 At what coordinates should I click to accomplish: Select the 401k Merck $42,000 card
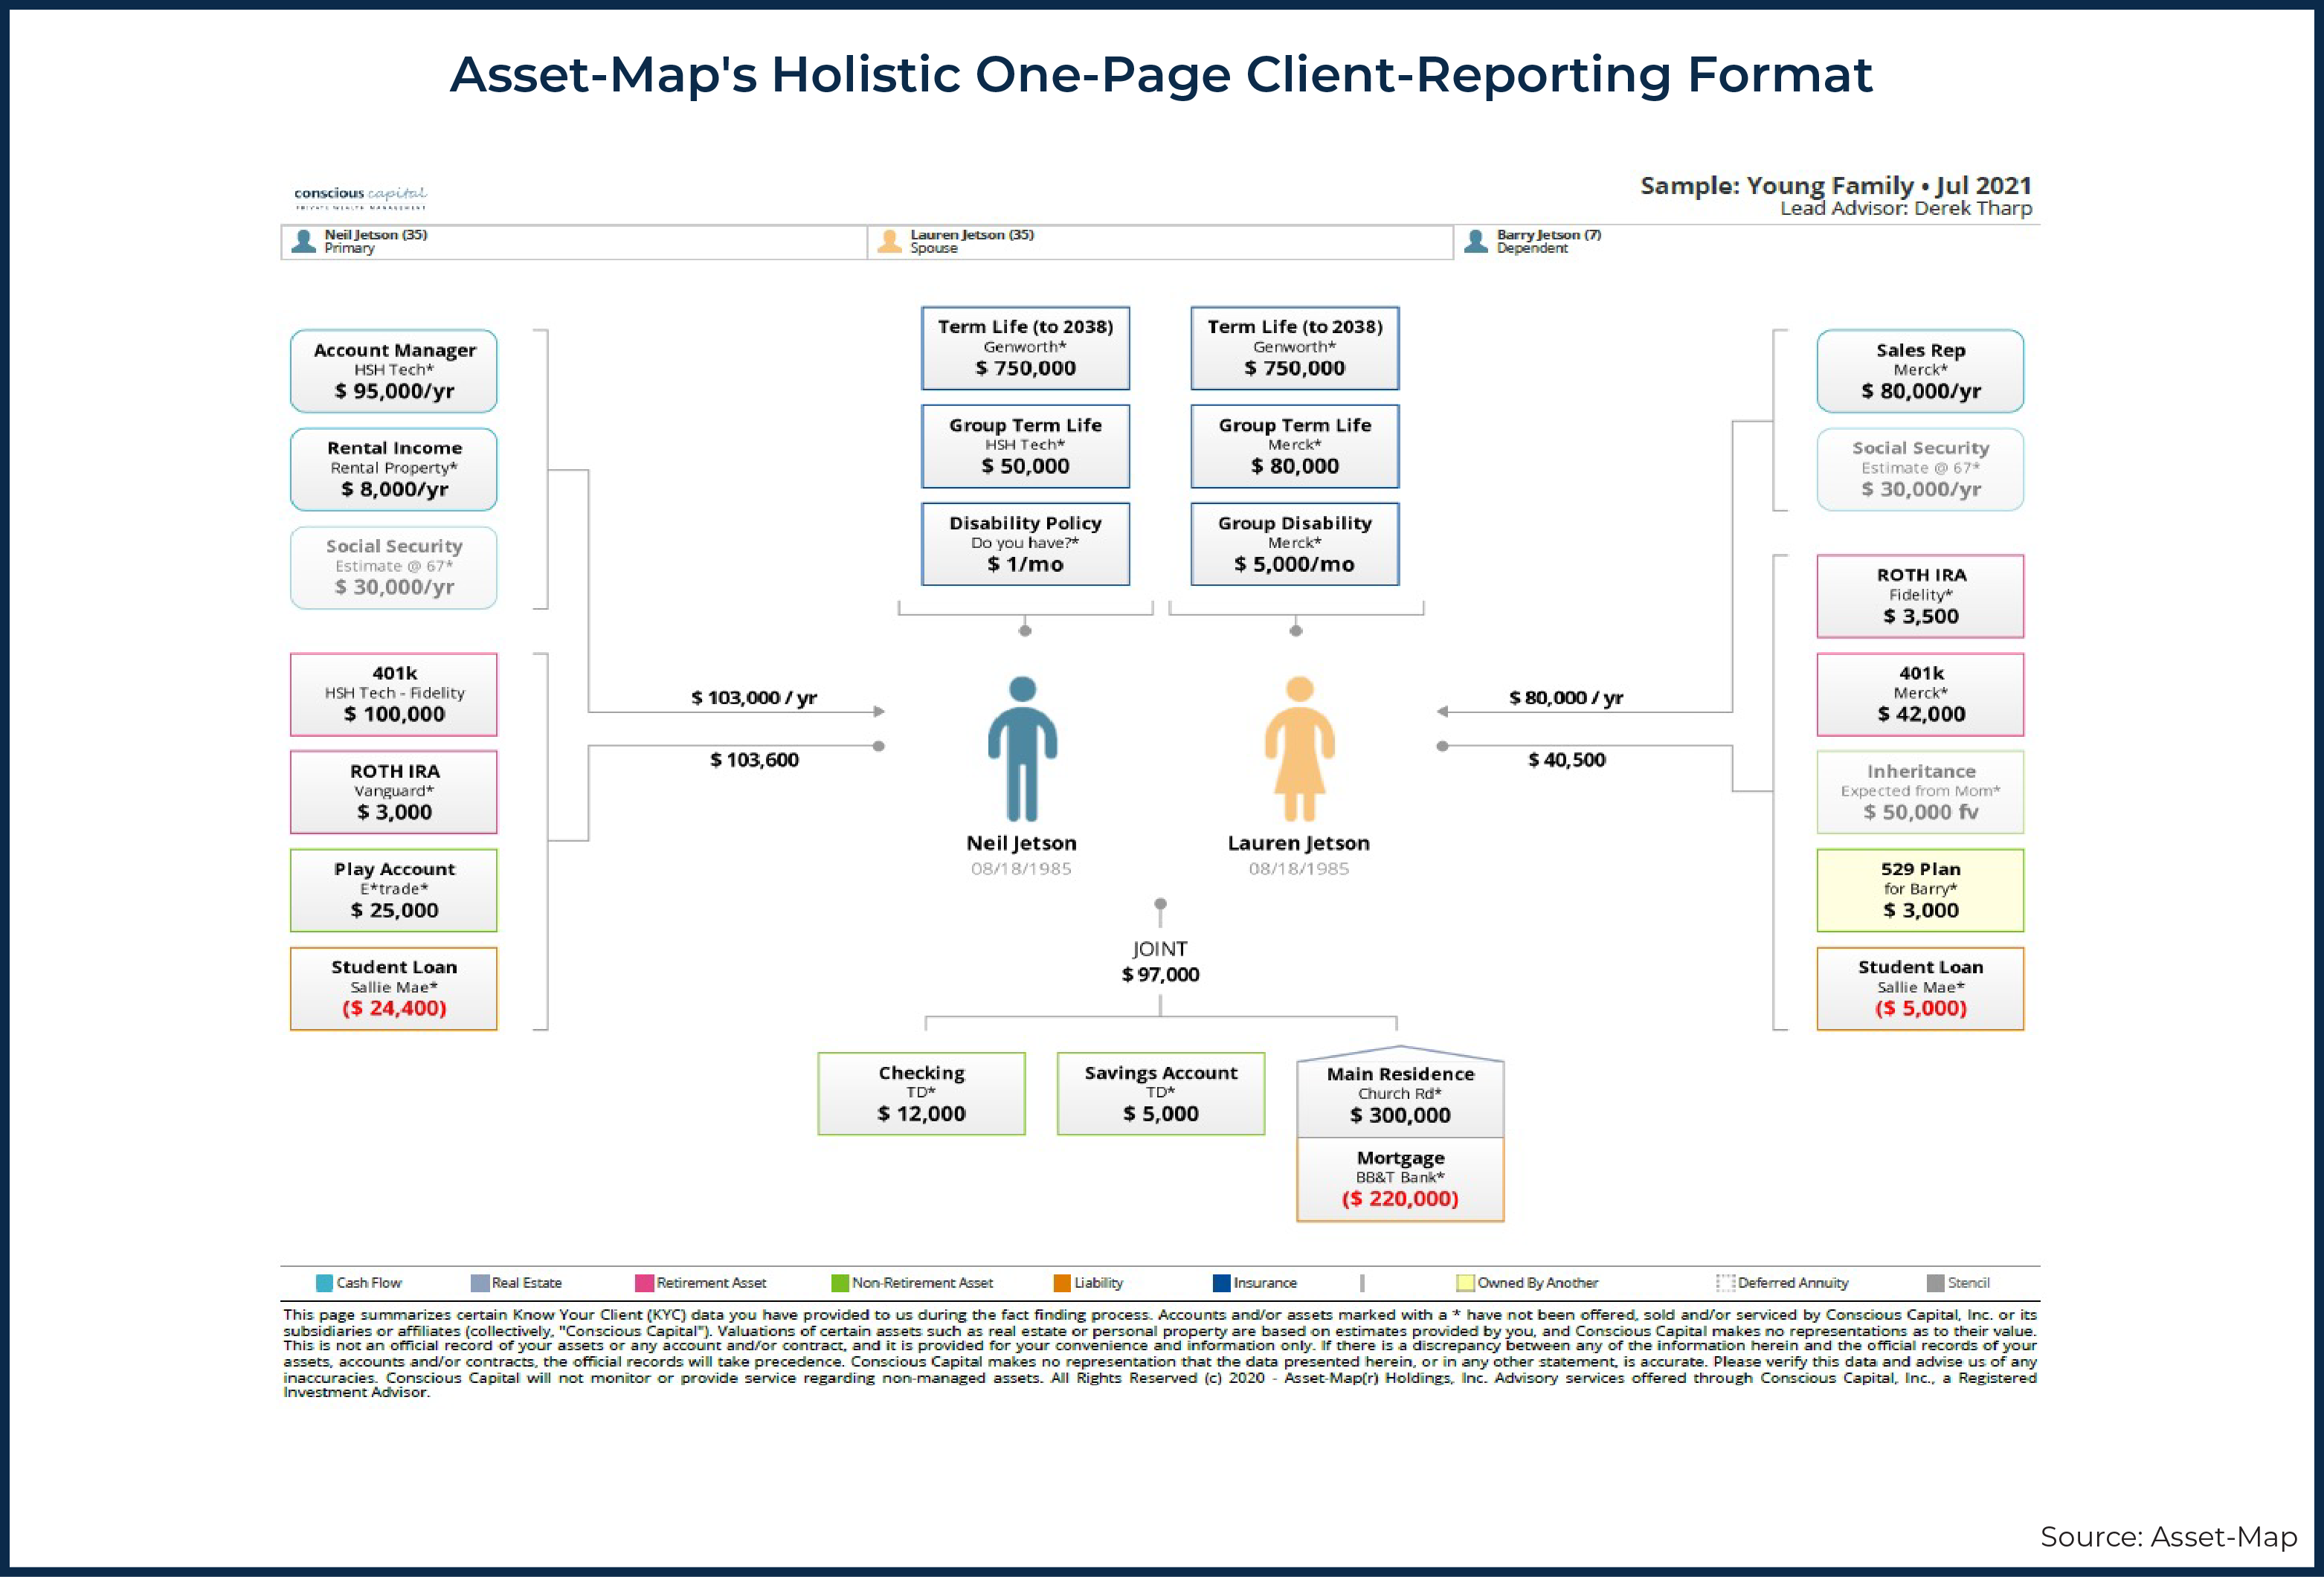(1920, 694)
